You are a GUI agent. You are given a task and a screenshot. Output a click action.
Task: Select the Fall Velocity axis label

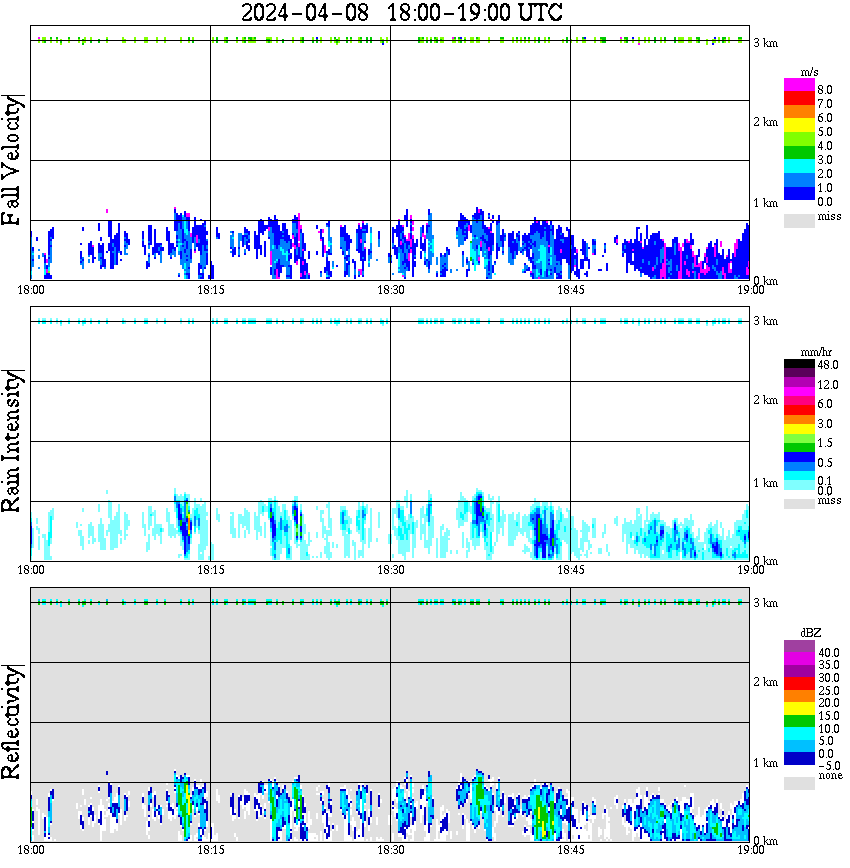click(12, 159)
